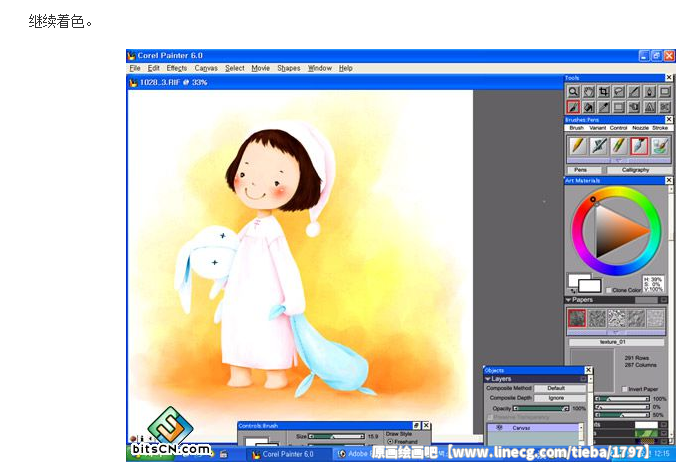Choose the Water Color brush icon

(660, 146)
